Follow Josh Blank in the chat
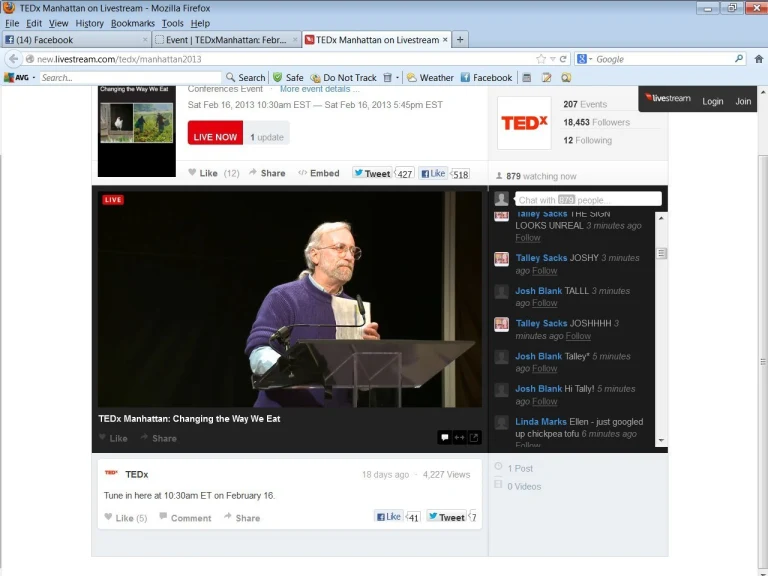 tap(545, 303)
